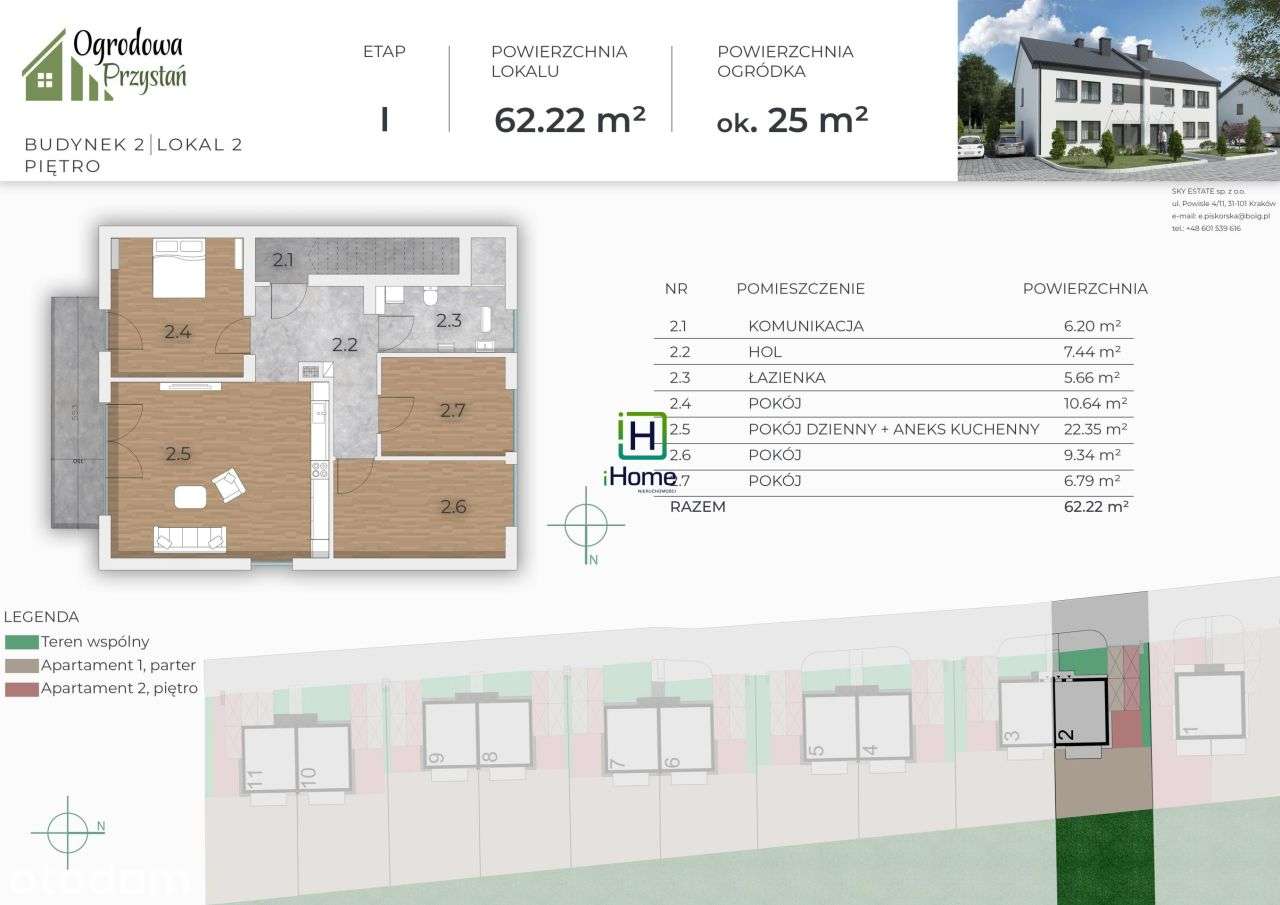Click the Ogrodowa Przystań house logo
This screenshot has width=1280, height=905.
click(105, 65)
